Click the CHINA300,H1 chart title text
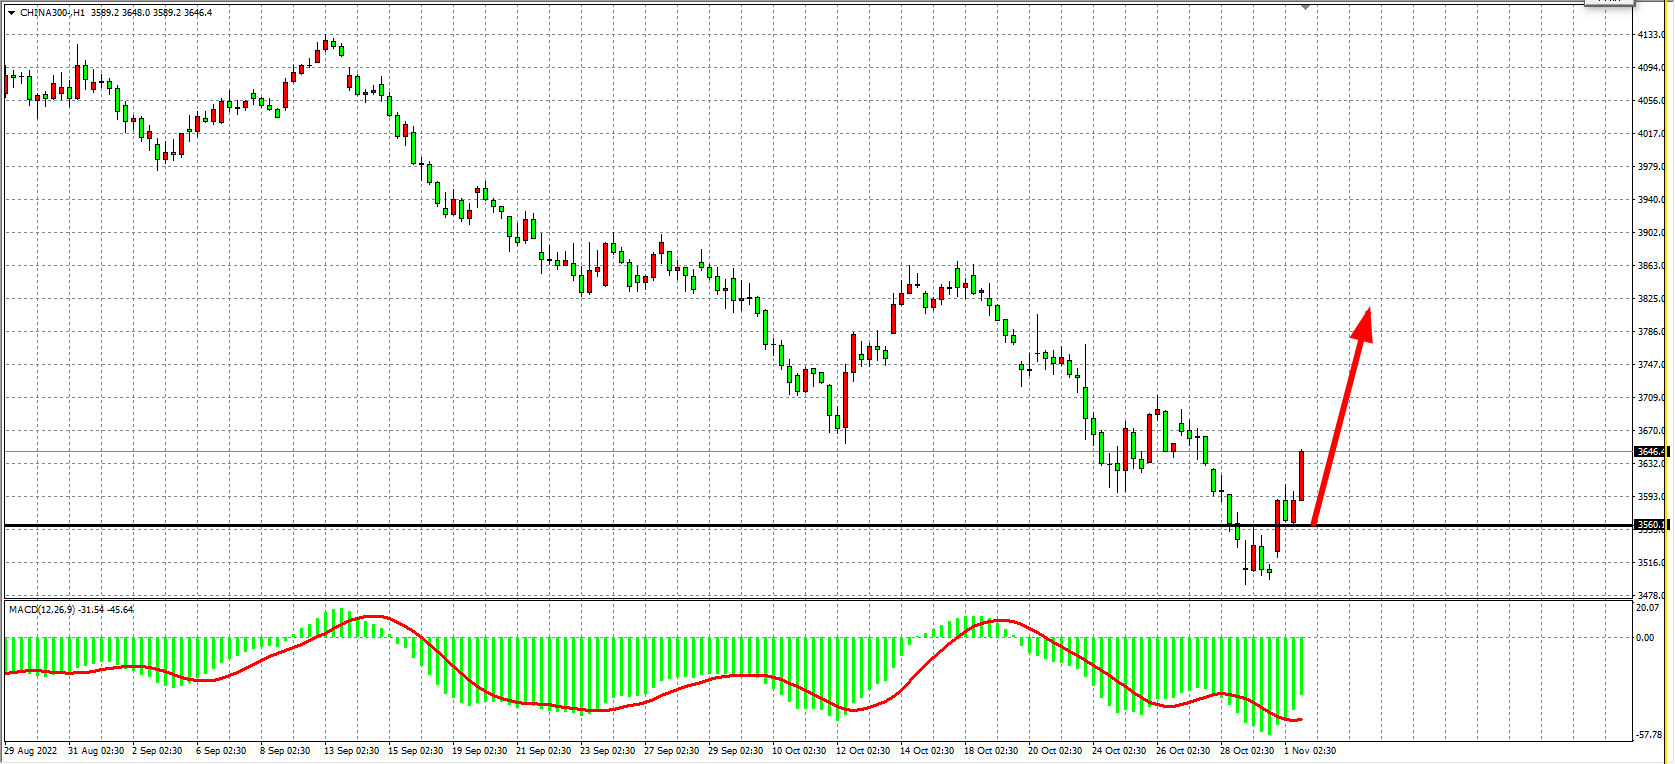Screen dimensions: 1675x764 point(52,13)
